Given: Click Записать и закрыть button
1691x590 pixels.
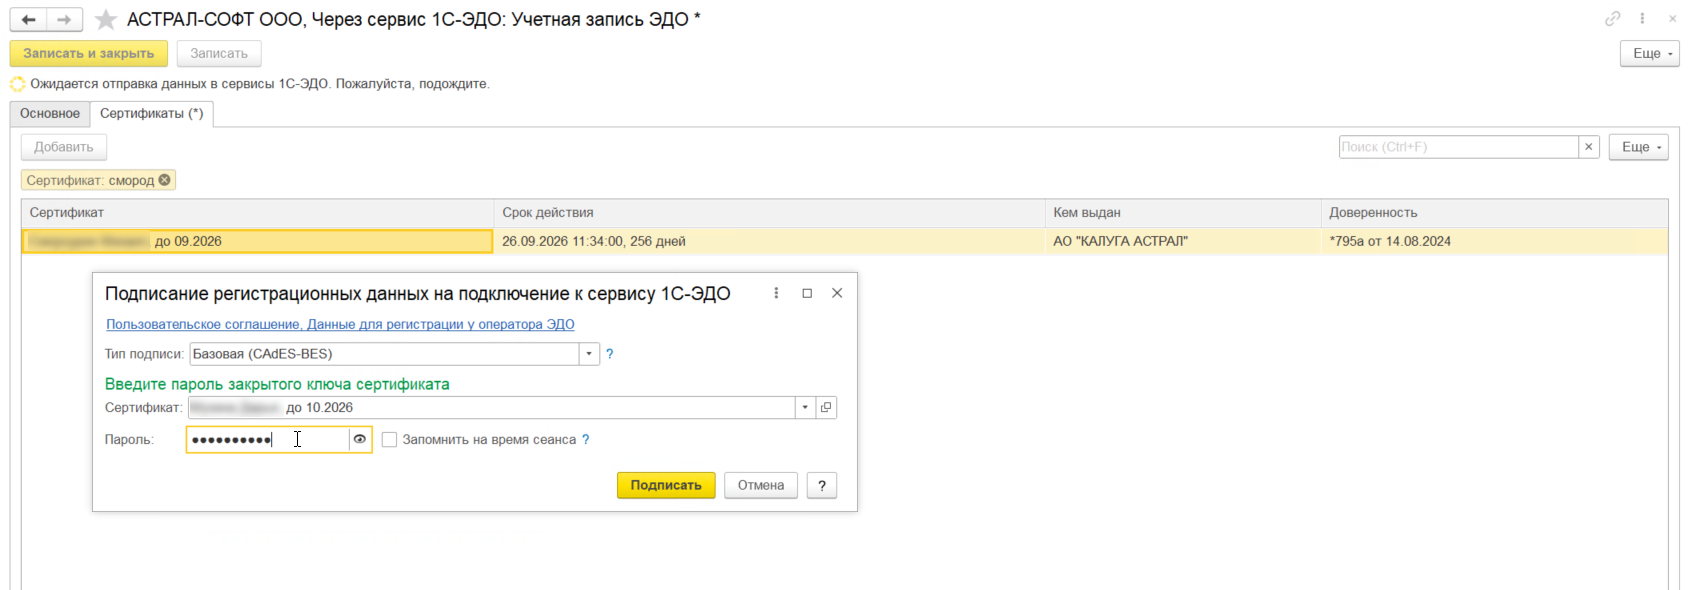Looking at the screenshot, I should point(89,54).
